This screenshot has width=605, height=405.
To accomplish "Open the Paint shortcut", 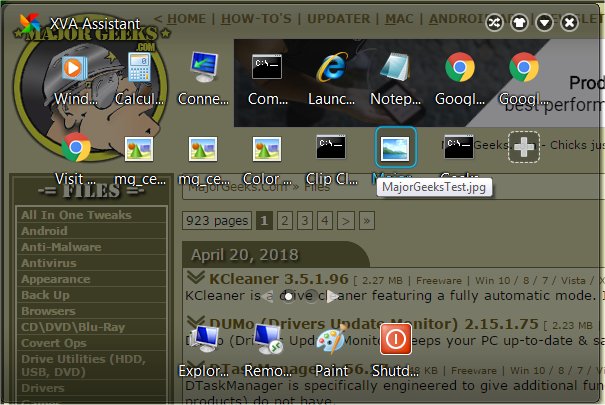I will click(x=331, y=351).
